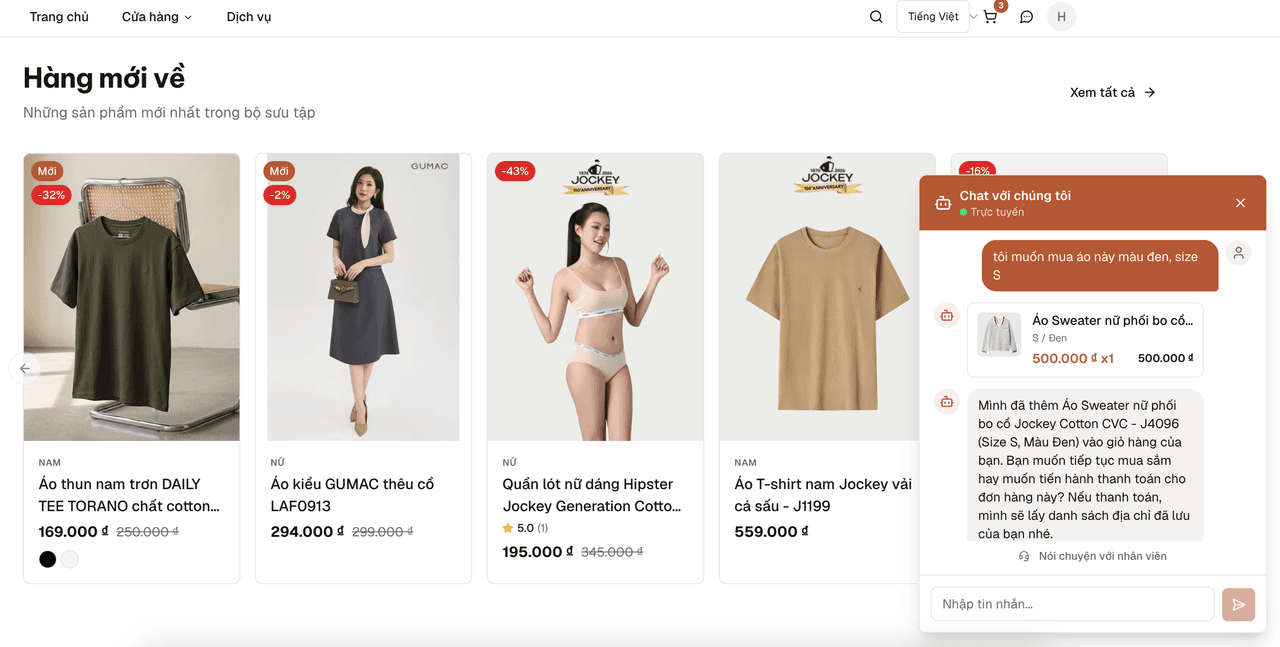Click the Mới badge on GUMAC dress
This screenshot has height=647, width=1280.
click(x=279, y=171)
